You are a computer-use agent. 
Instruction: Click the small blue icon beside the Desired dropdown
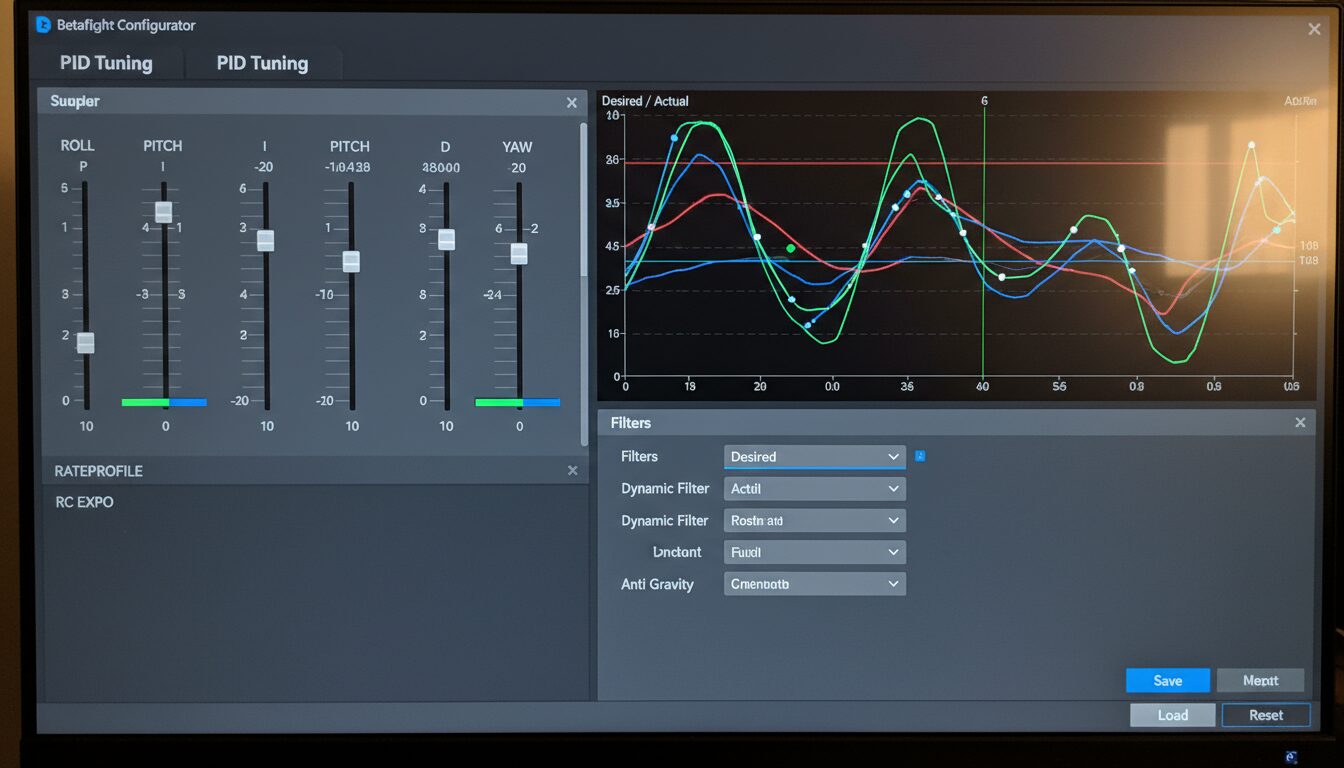pyautogui.click(x=920, y=456)
